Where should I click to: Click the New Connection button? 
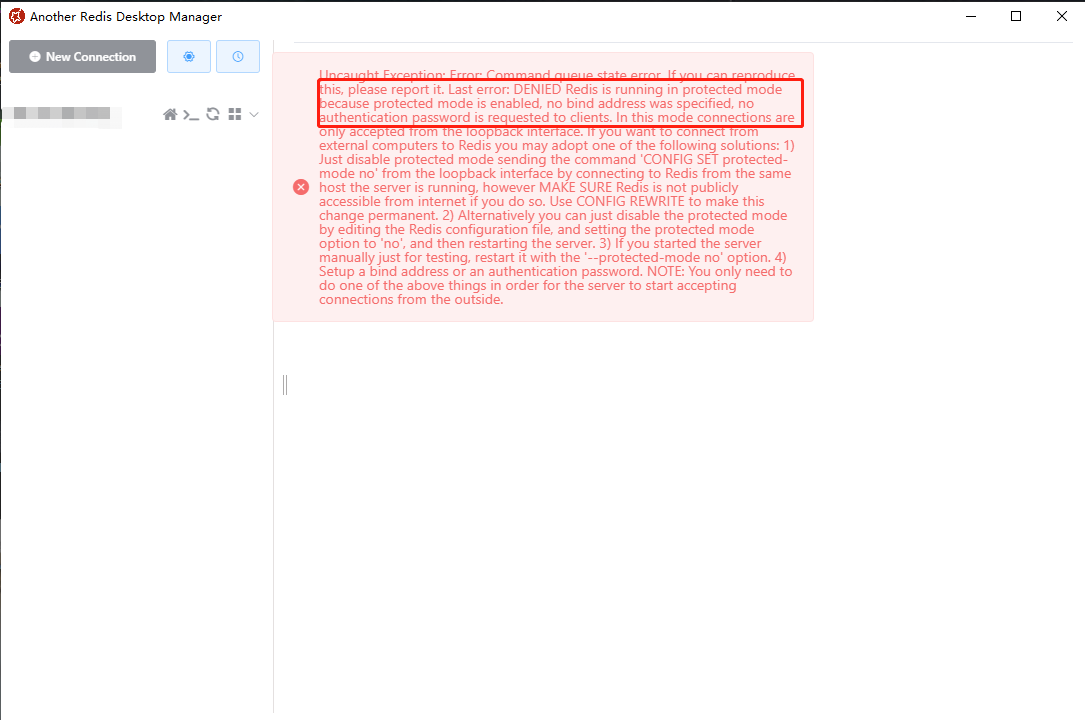click(x=82, y=57)
